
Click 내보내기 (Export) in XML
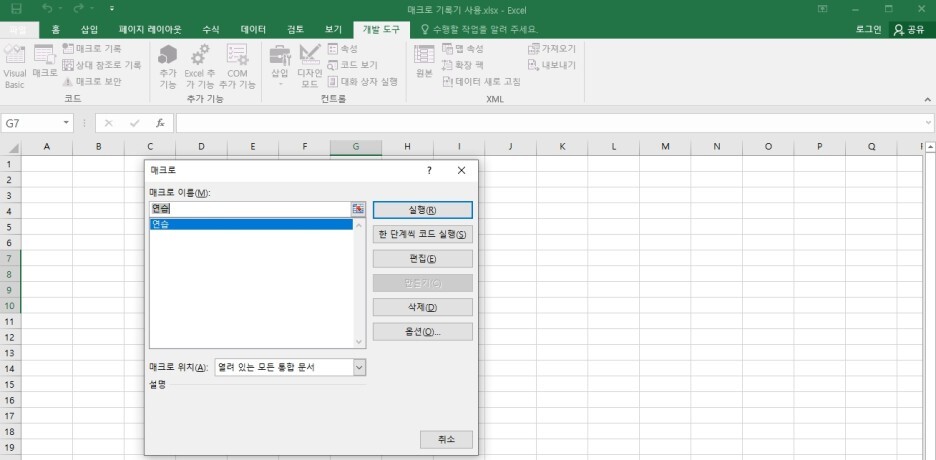click(x=552, y=65)
